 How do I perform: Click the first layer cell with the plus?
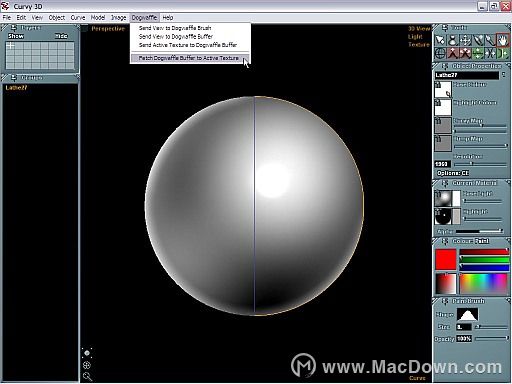(x=11, y=46)
